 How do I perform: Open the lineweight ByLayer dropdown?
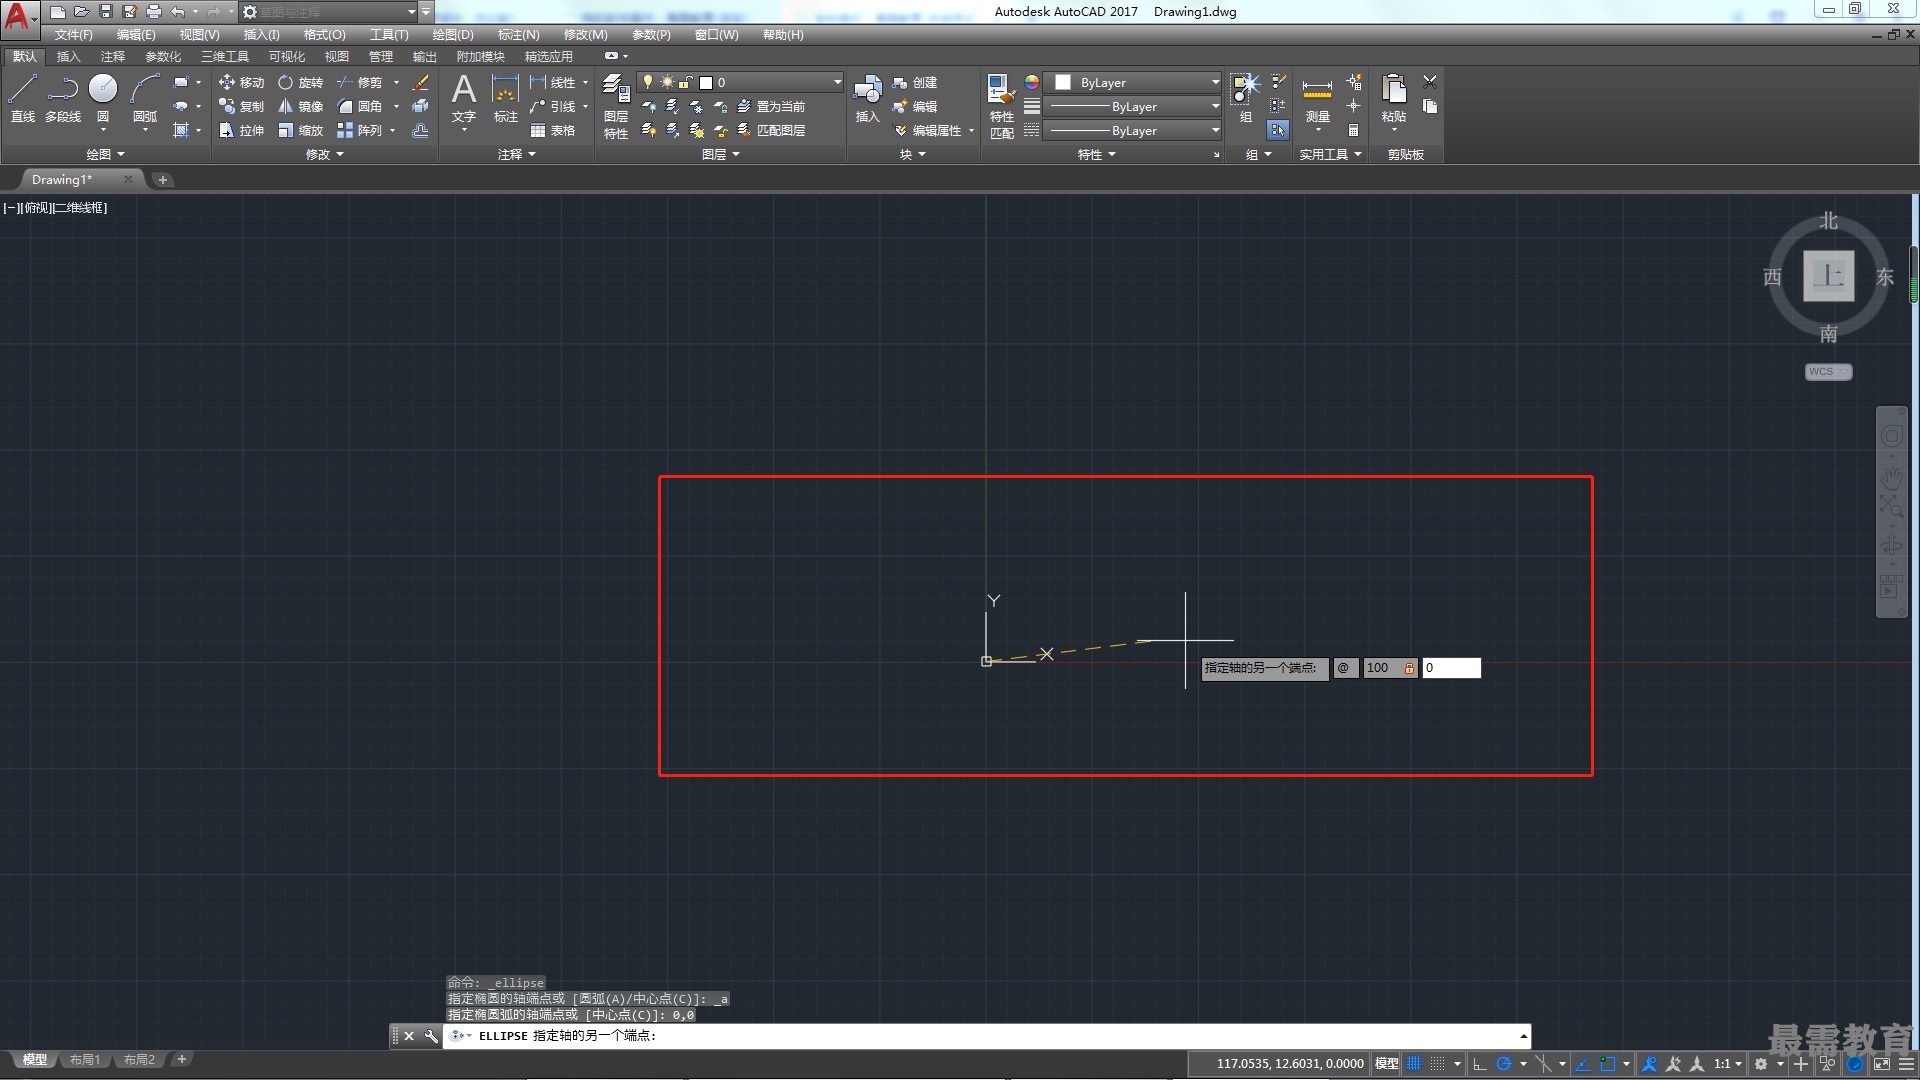(x=1134, y=107)
